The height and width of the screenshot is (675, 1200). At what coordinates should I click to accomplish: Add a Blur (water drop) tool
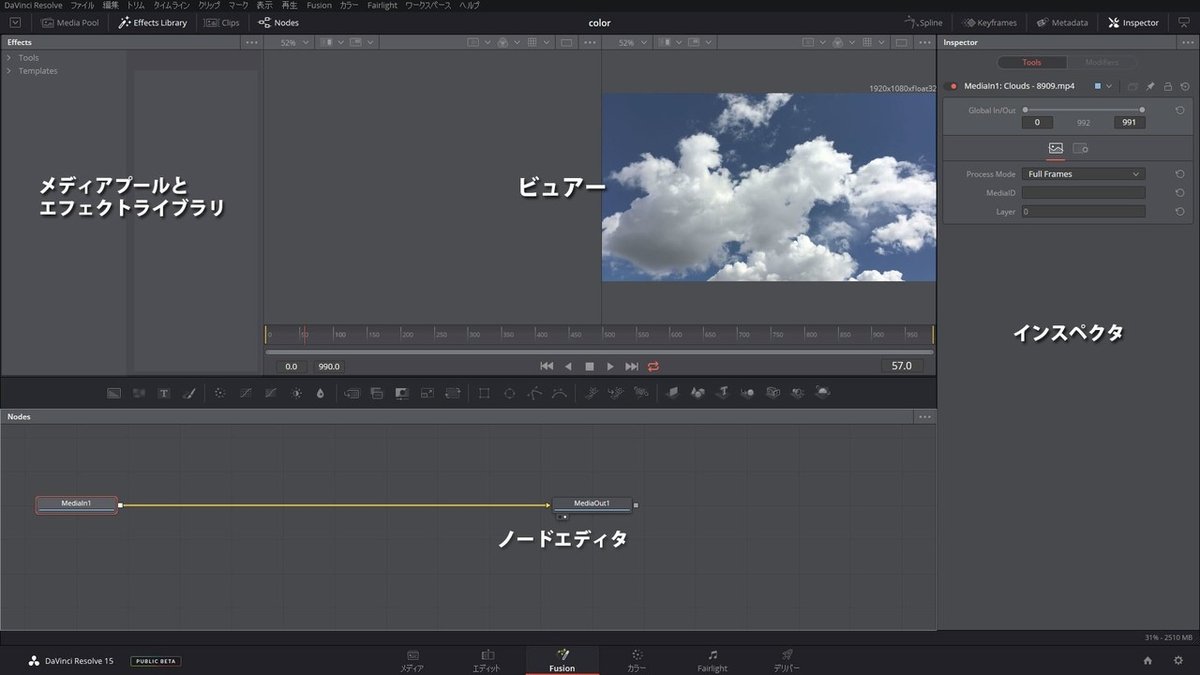click(320, 393)
